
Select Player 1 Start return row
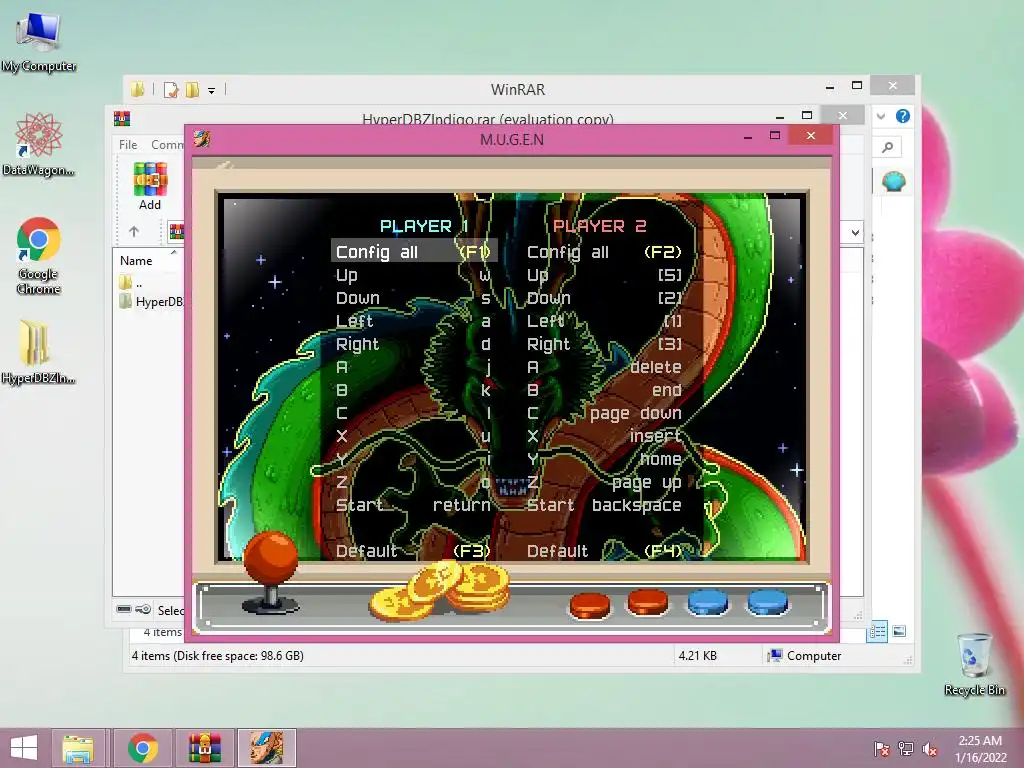413,505
